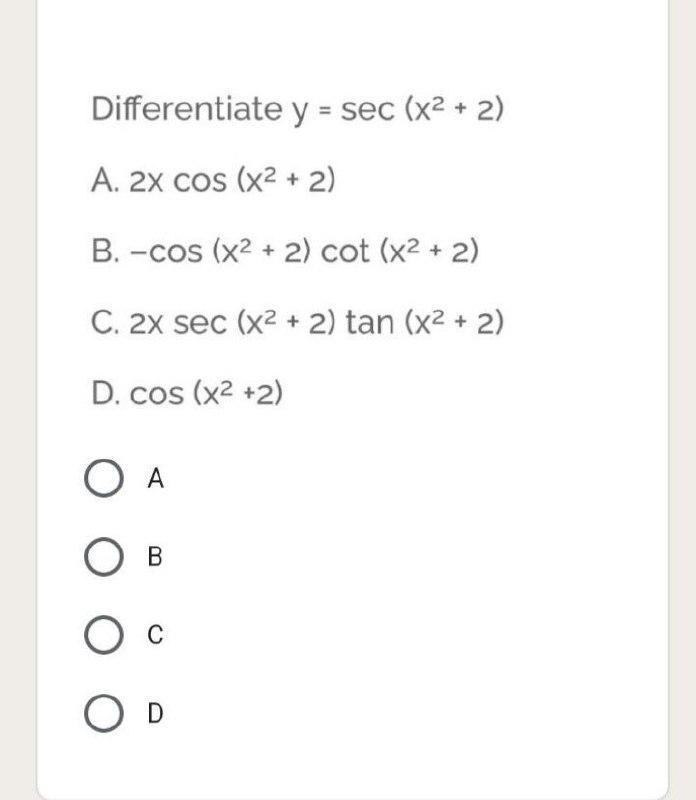Image resolution: width=696 pixels, height=800 pixels.
Task: Select the radio button for answer B
Action: 104,555
